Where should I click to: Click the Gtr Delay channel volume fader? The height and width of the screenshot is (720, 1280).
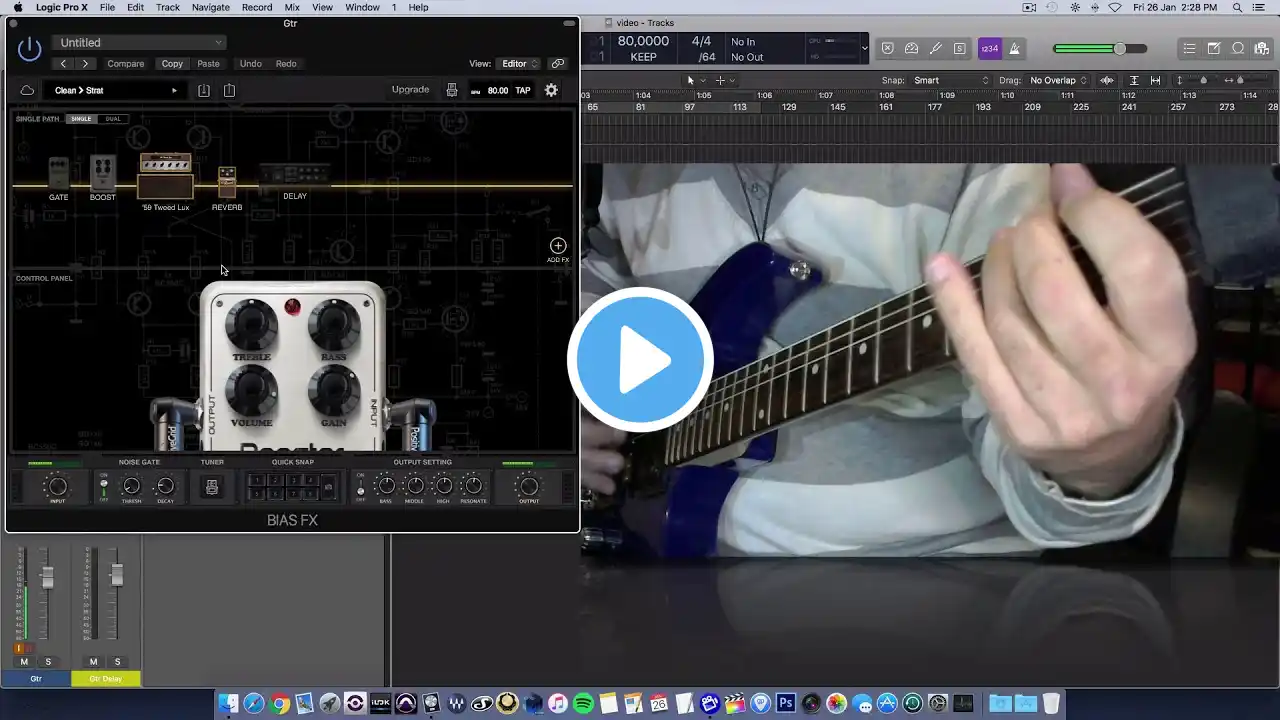tap(116, 574)
